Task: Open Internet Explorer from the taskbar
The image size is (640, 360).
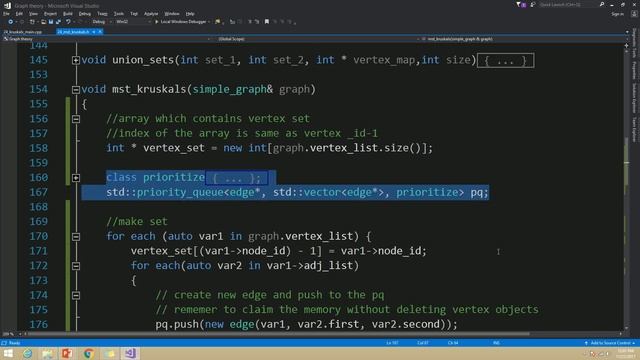Action: click(28, 353)
